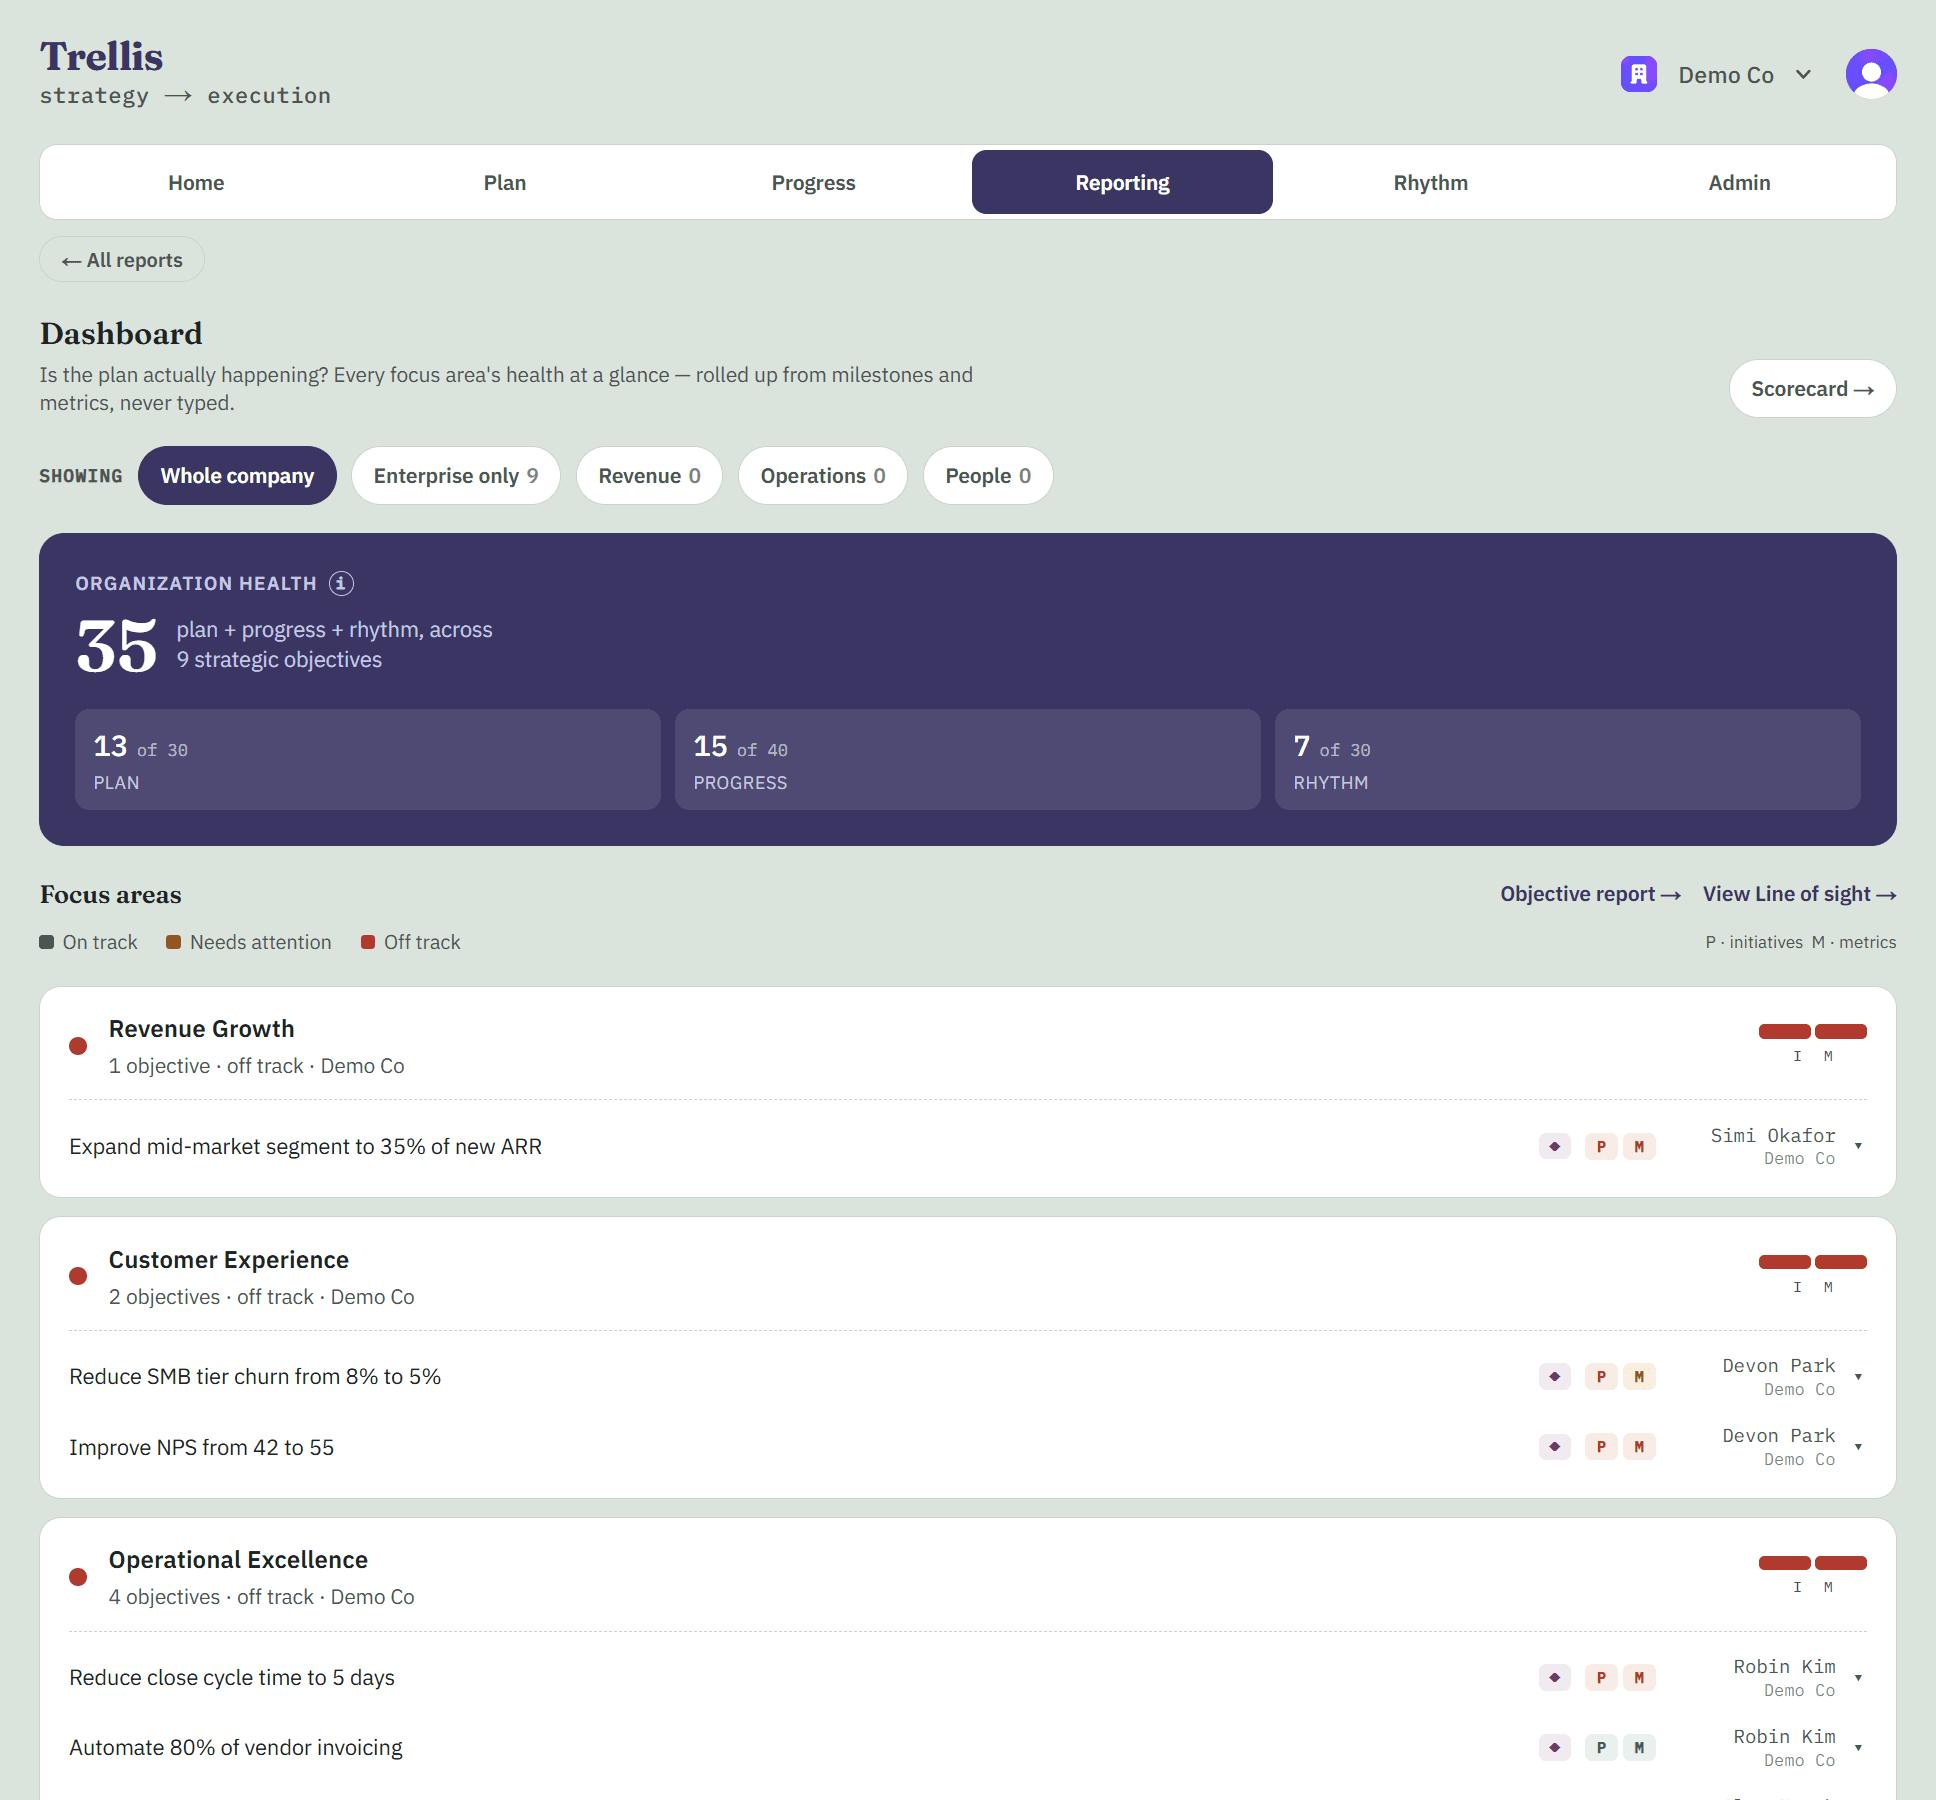Image resolution: width=1936 pixels, height=1800 pixels.
Task: Open the Objective report link
Action: (1590, 894)
